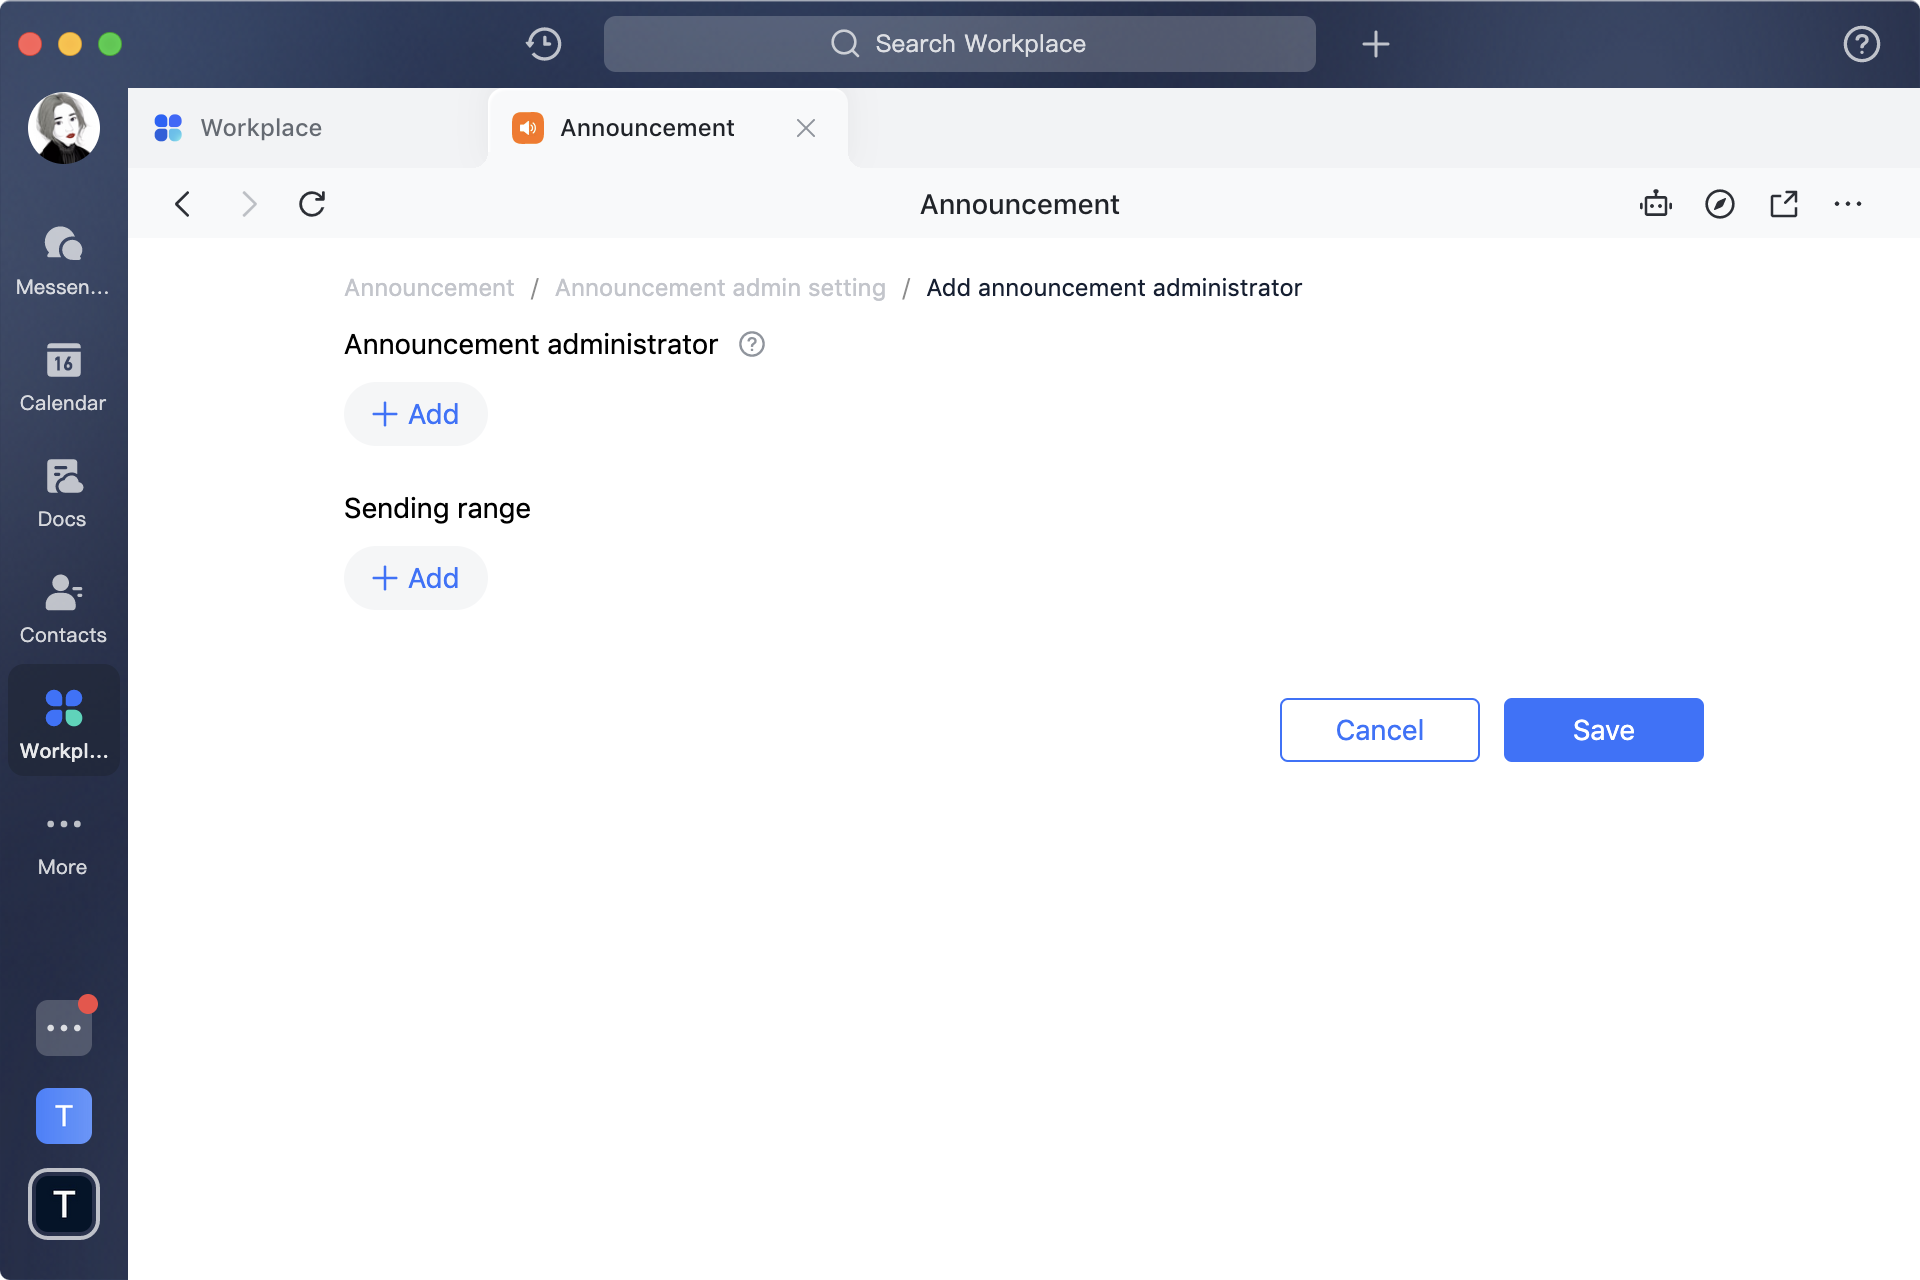
Task: Add an announcement administrator
Action: pos(416,414)
